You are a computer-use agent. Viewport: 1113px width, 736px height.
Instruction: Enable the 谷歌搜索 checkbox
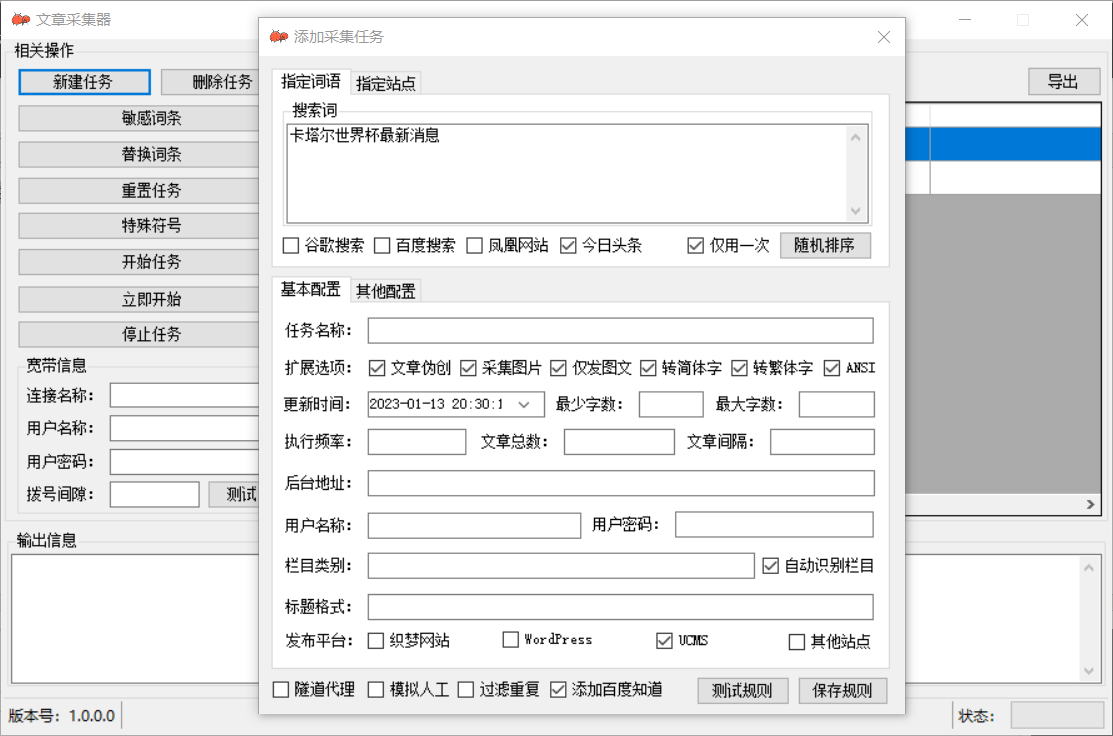291,246
